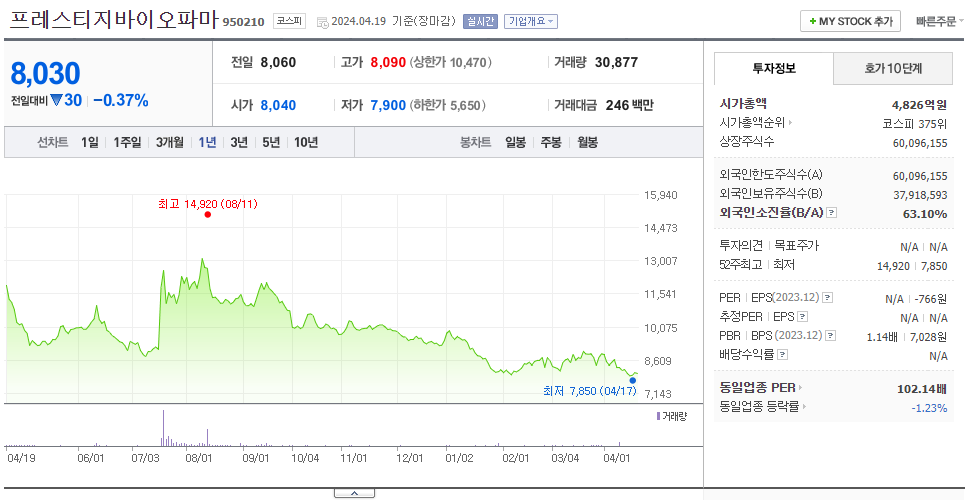Viewport: 968px width, 500px height.
Task: Click the 외국인소진율 value 63.10%
Action: 925,214
